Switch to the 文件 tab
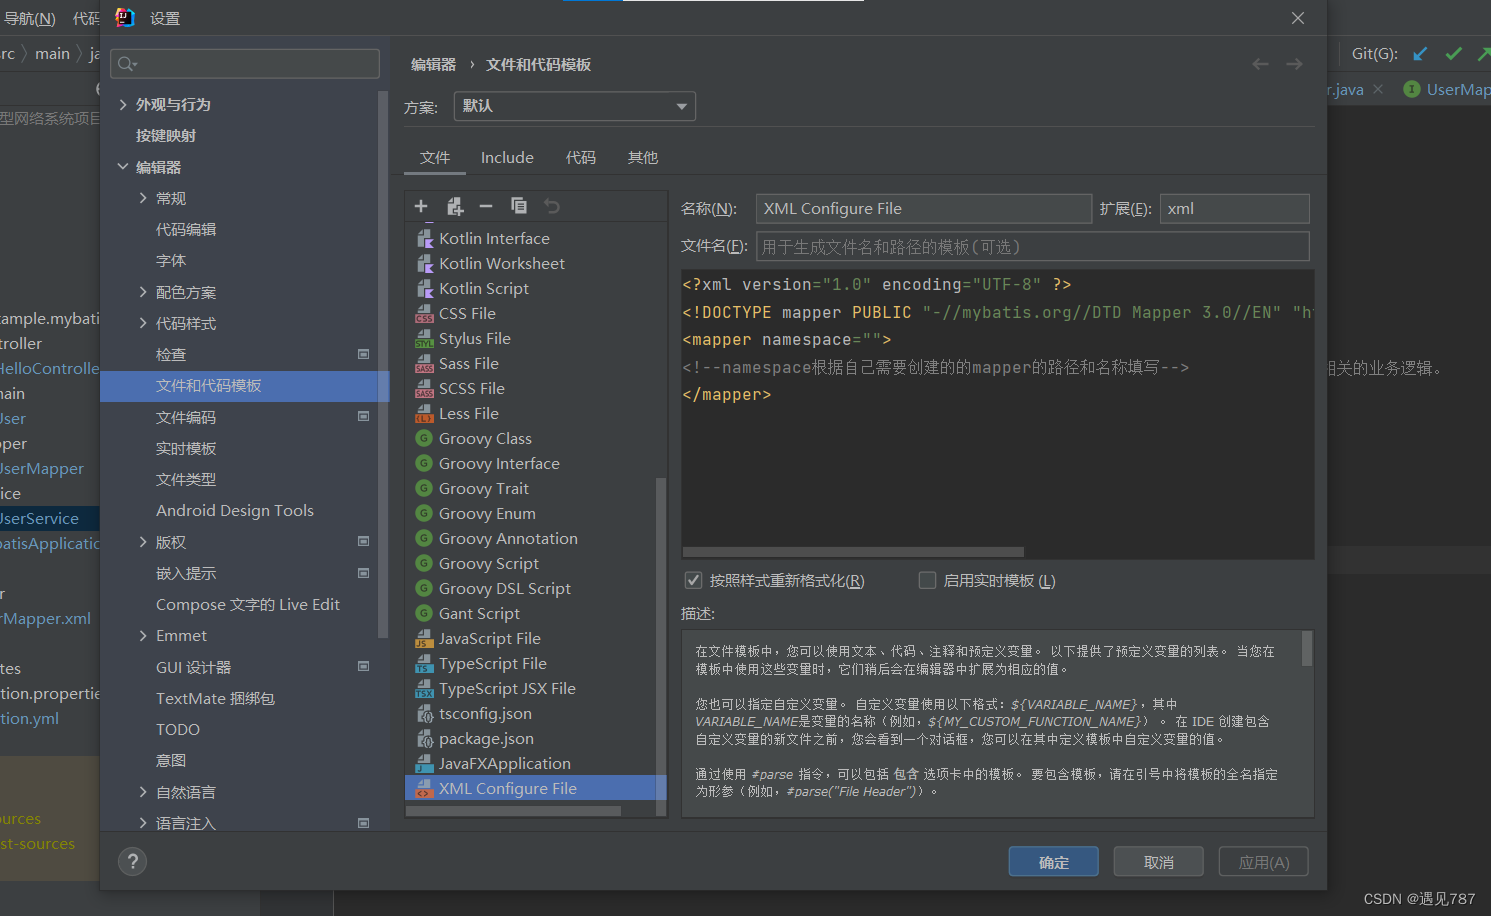The width and height of the screenshot is (1491, 916). pos(435,158)
